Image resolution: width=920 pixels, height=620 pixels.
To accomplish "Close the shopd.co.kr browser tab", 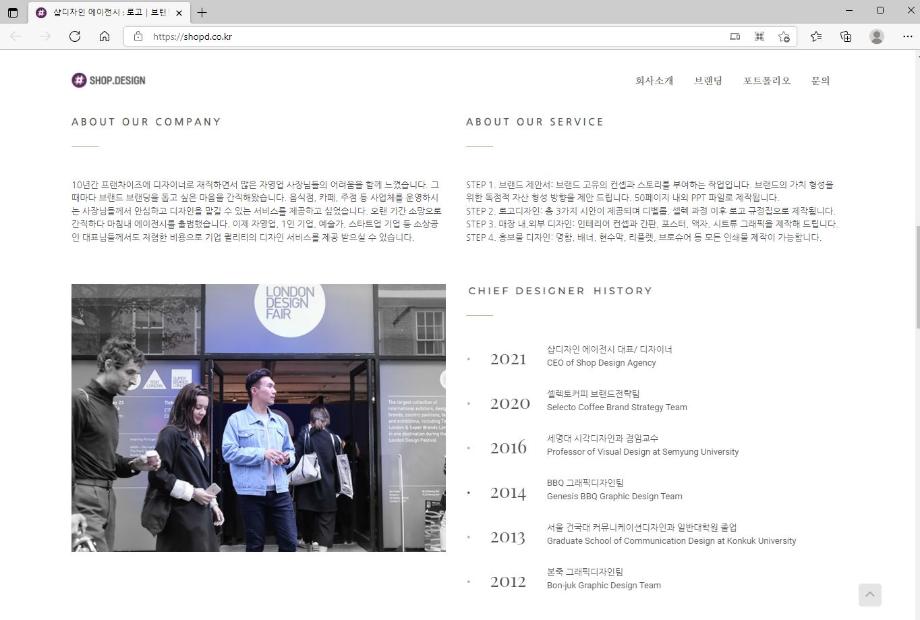I will [179, 13].
